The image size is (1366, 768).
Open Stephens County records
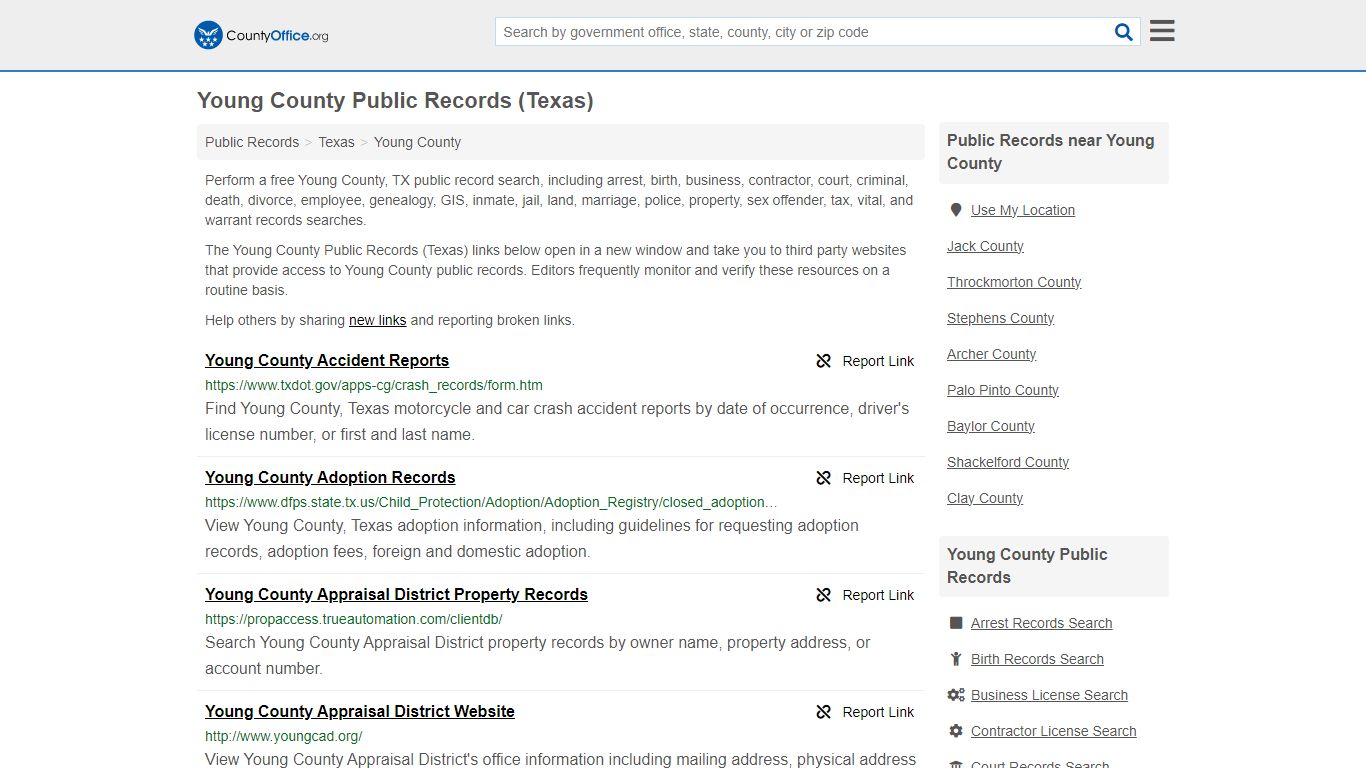click(1000, 318)
